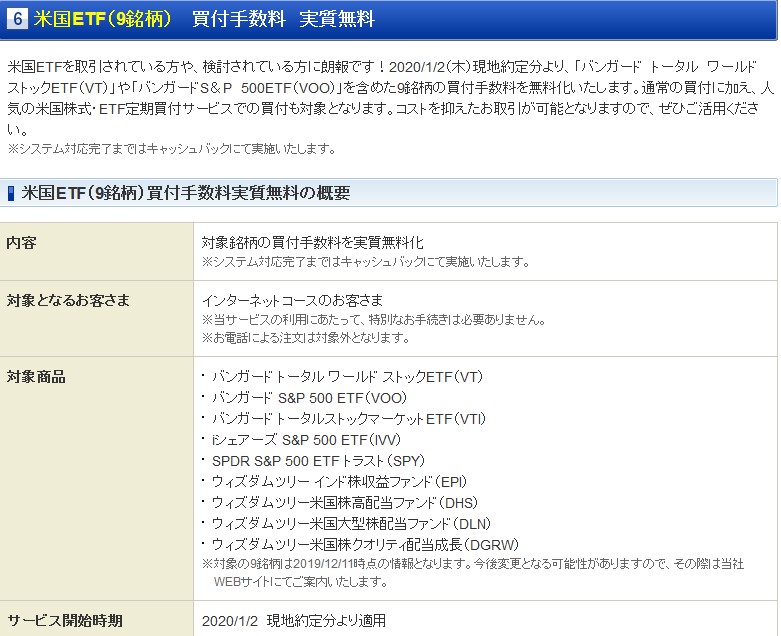Click cashback note below the intro paragraph
The image size is (781, 636).
pyautogui.click(x=172, y=148)
